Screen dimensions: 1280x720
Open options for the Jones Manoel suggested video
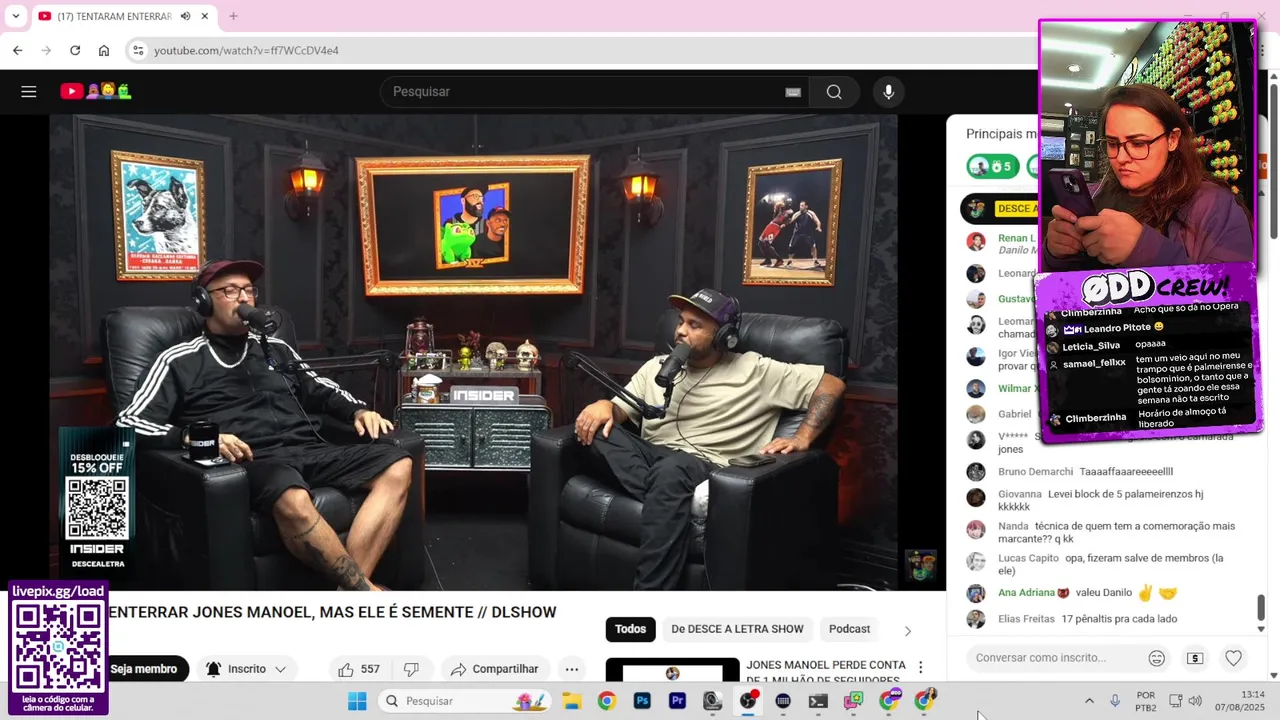921,668
